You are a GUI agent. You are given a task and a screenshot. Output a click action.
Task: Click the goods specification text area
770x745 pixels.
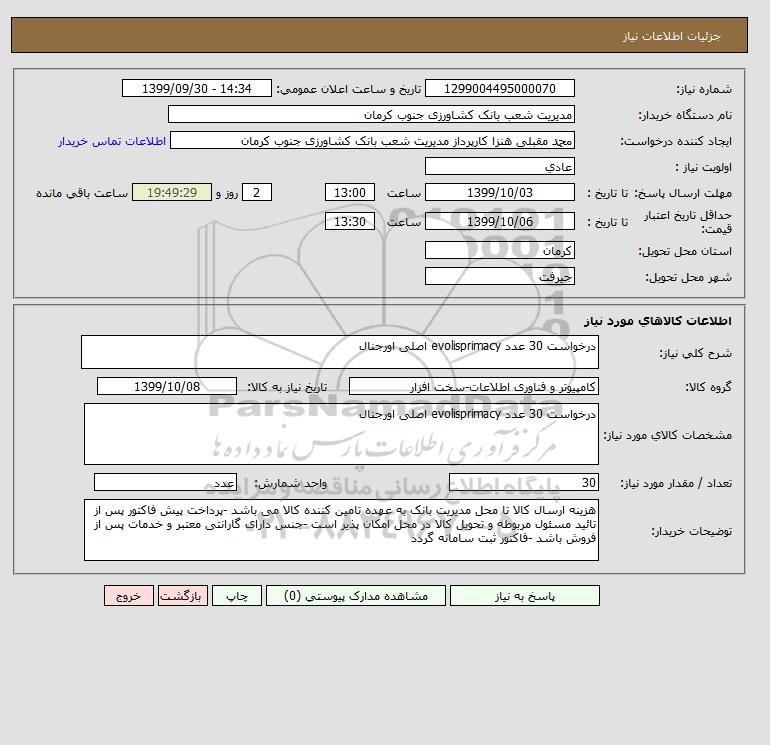tap(341, 434)
